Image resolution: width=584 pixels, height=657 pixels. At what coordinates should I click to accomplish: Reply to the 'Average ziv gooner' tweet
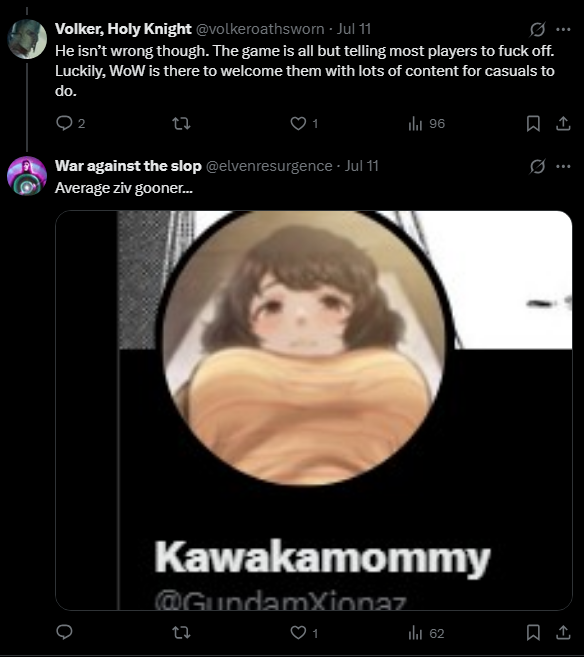(x=64, y=632)
